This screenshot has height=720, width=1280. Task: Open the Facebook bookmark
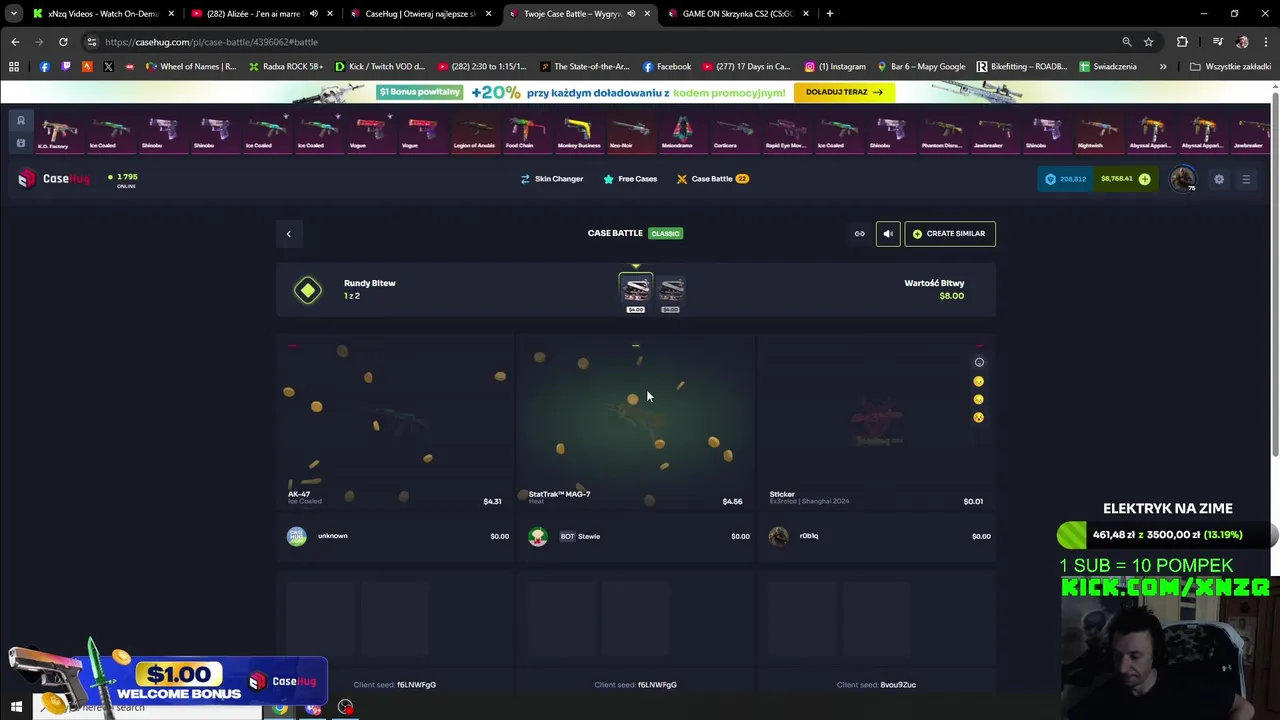667,67
